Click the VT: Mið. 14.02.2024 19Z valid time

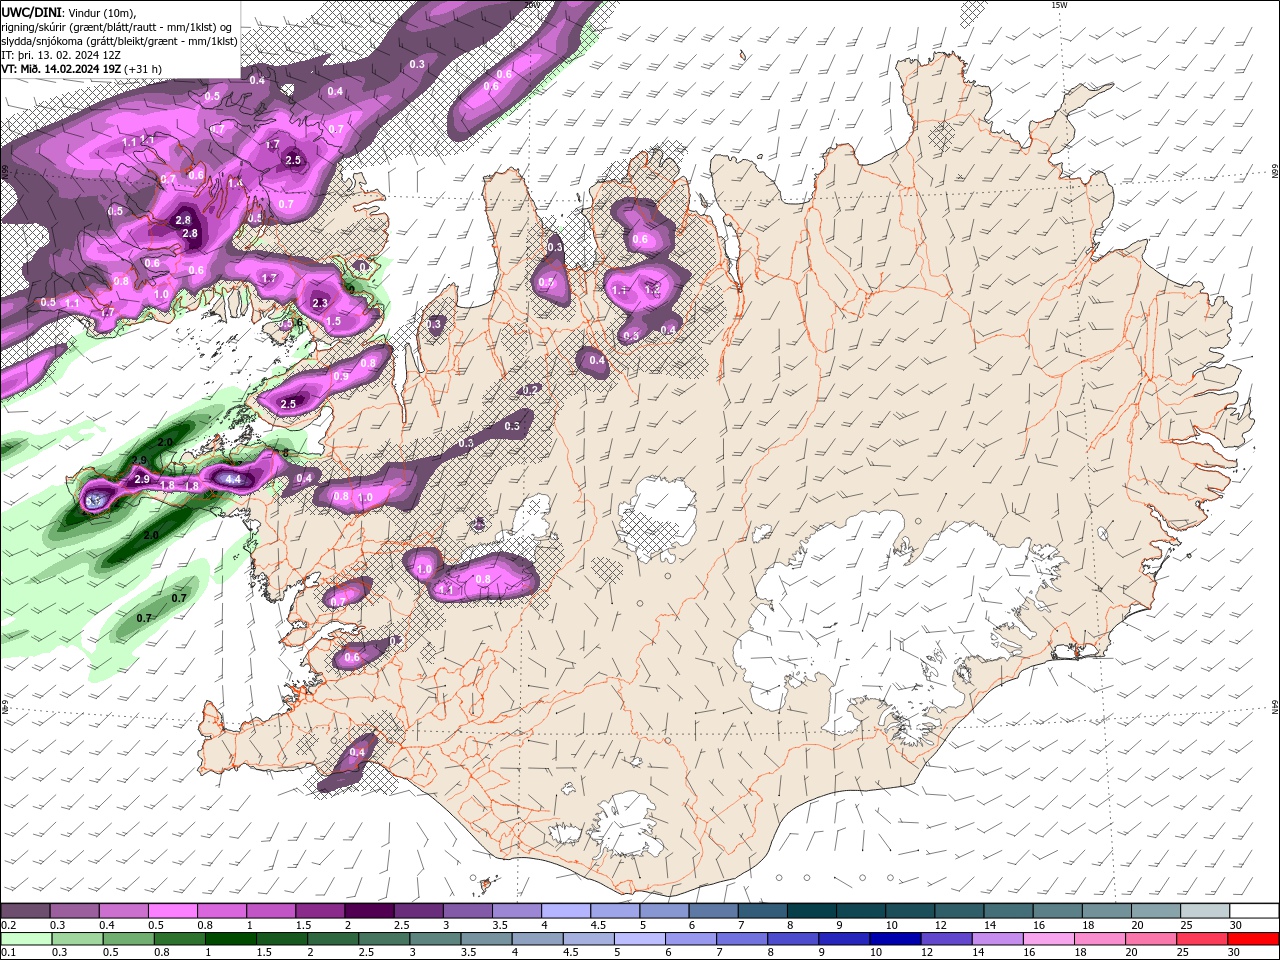click(61, 69)
